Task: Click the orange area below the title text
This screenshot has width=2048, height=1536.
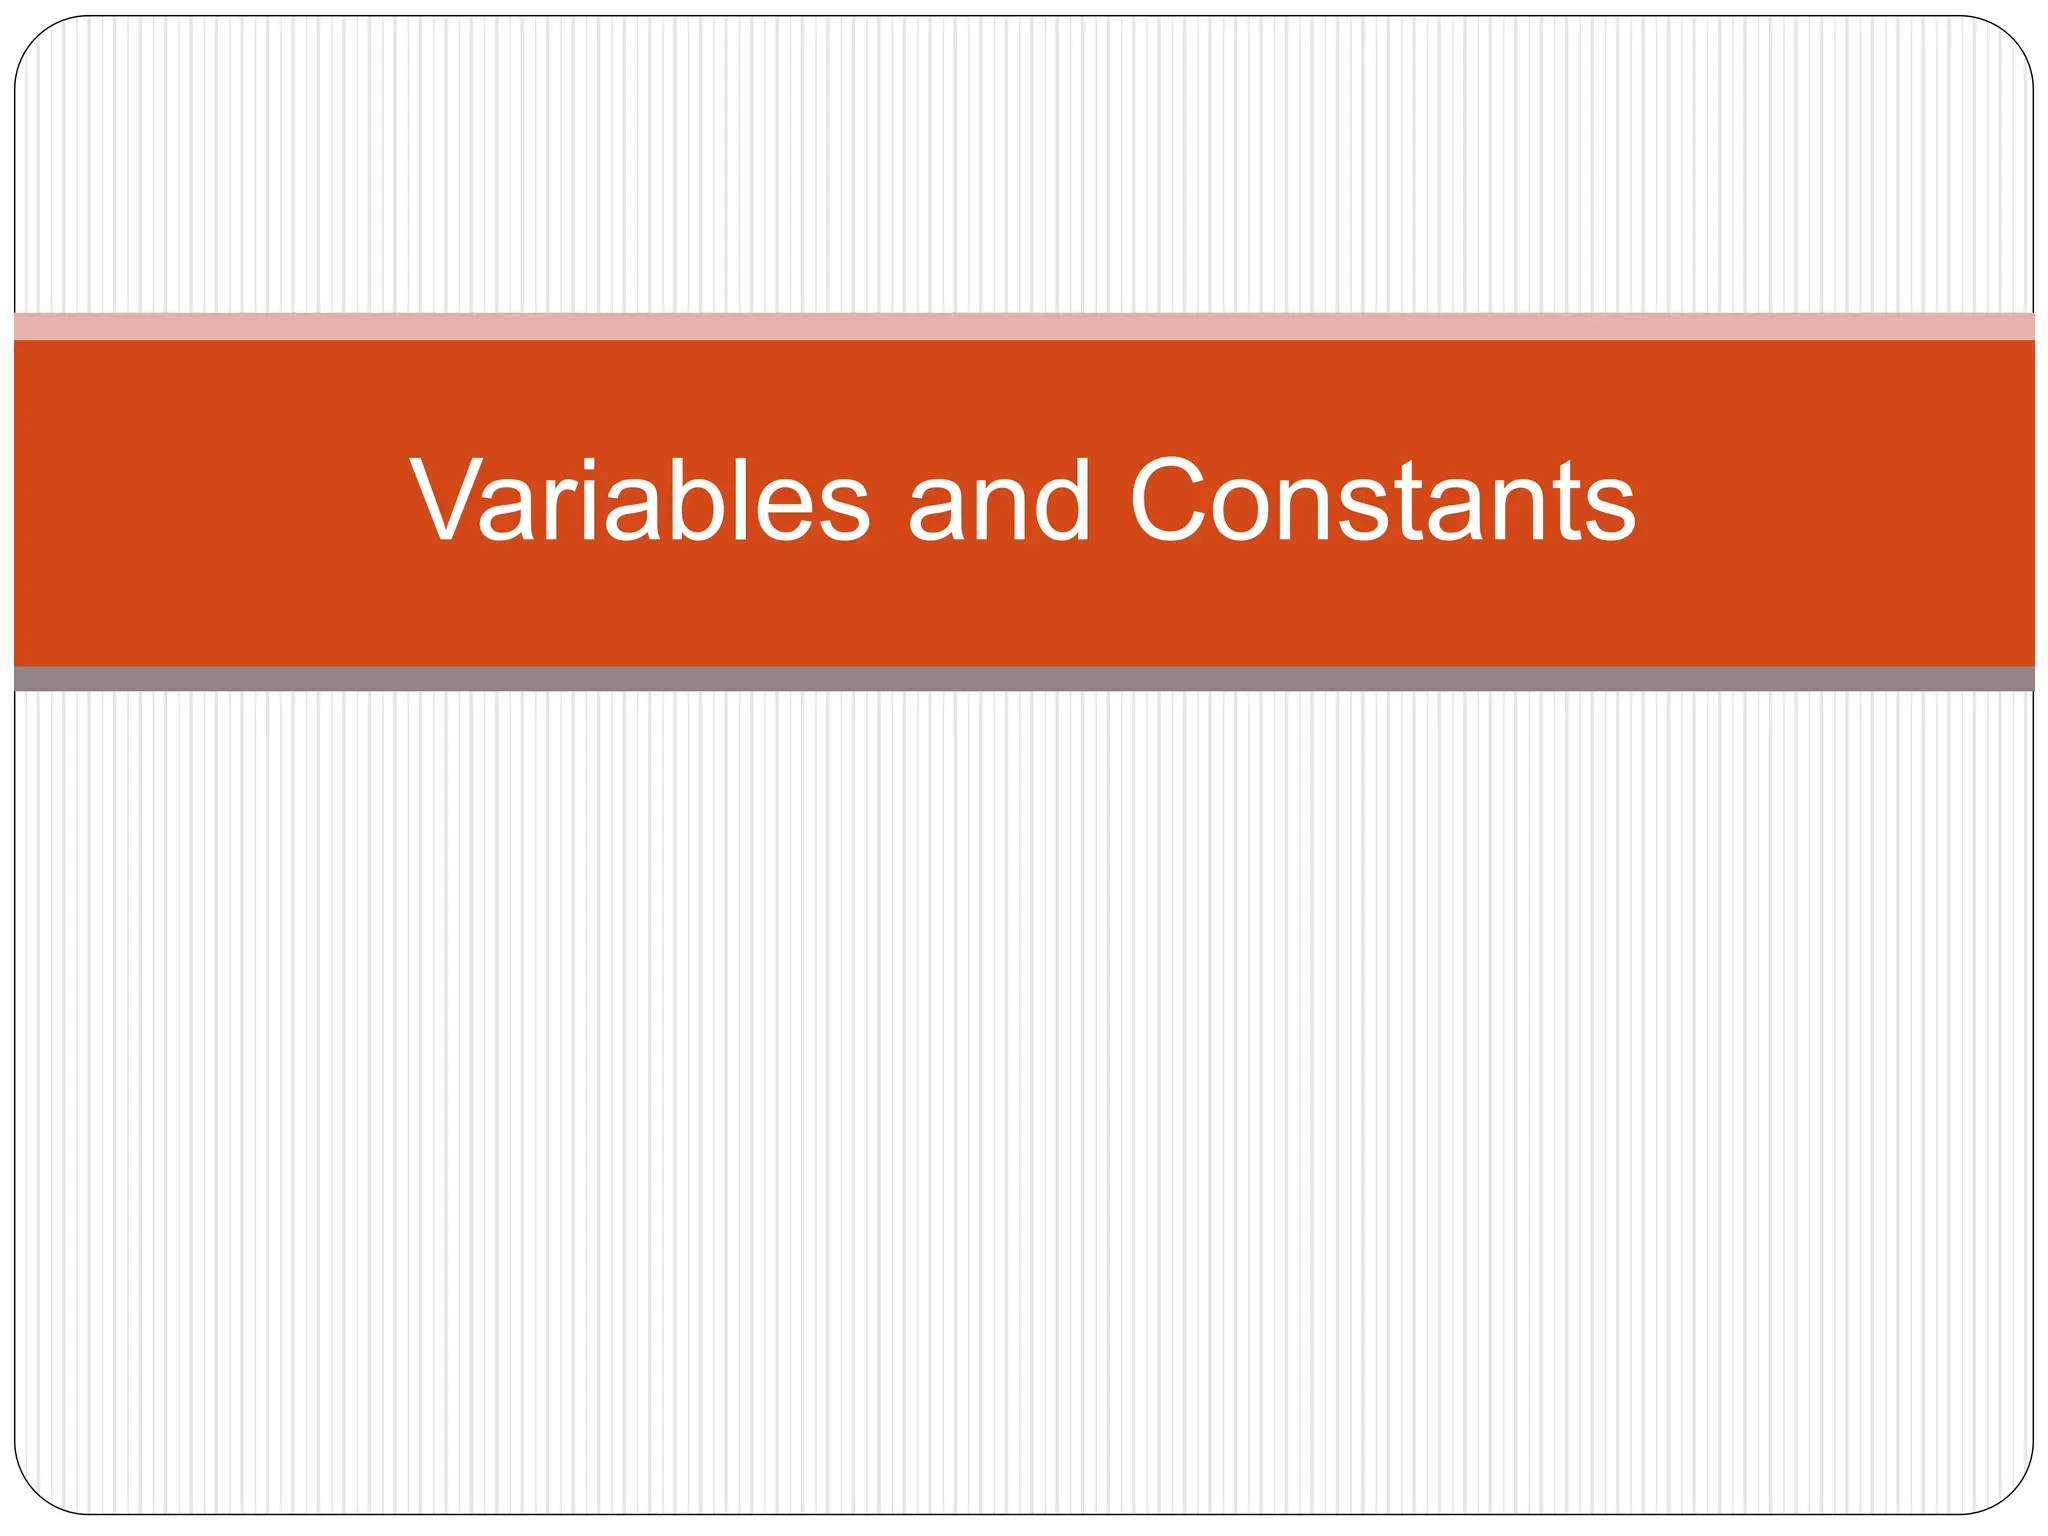Action: tap(1024, 607)
